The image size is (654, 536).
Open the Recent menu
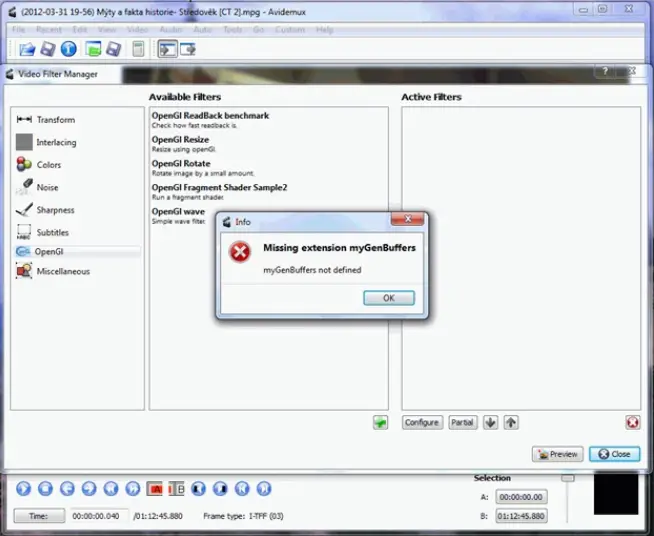49,30
